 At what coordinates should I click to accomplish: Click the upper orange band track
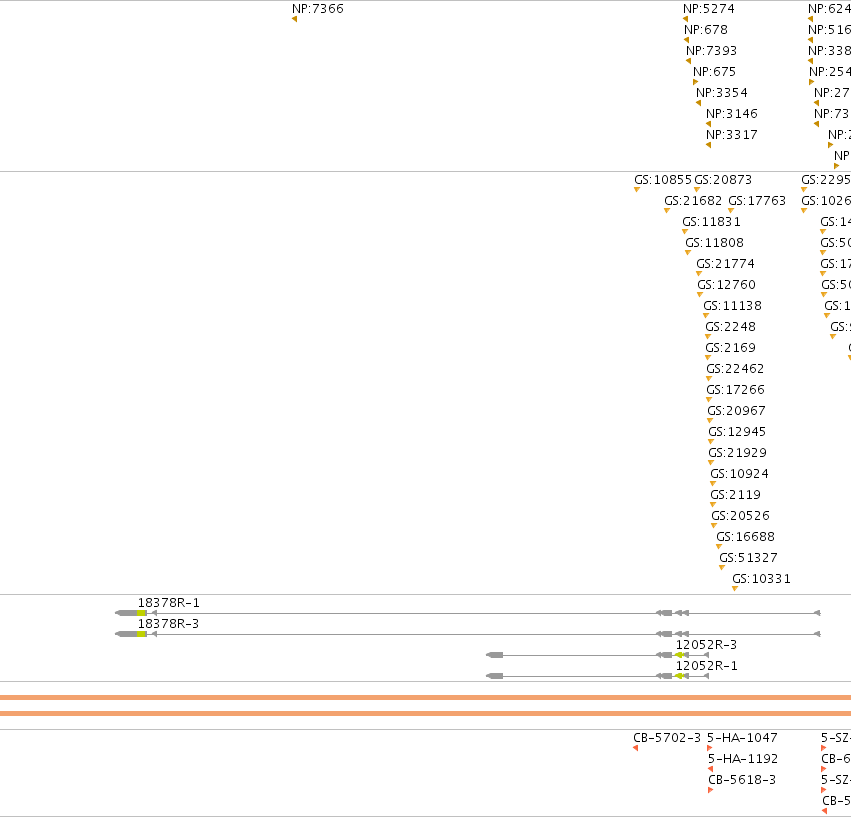pyautogui.click(x=426, y=698)
